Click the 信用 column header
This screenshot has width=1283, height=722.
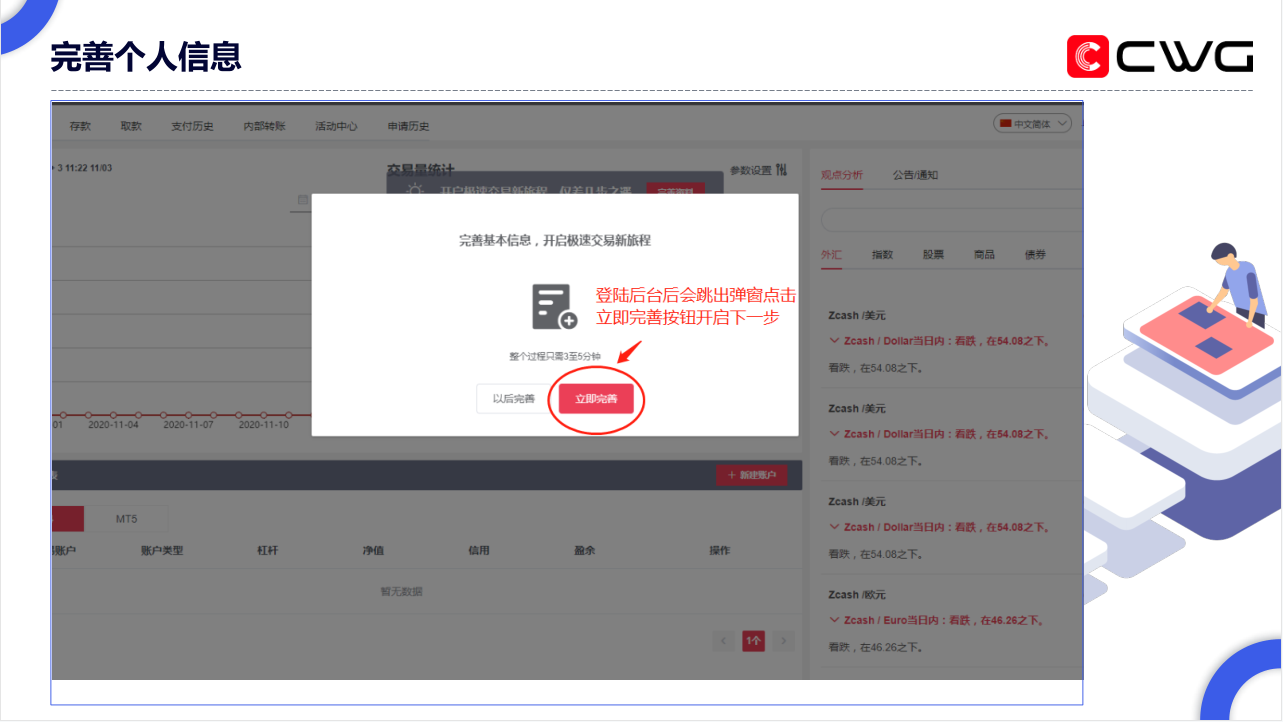[x=478, y=550]
